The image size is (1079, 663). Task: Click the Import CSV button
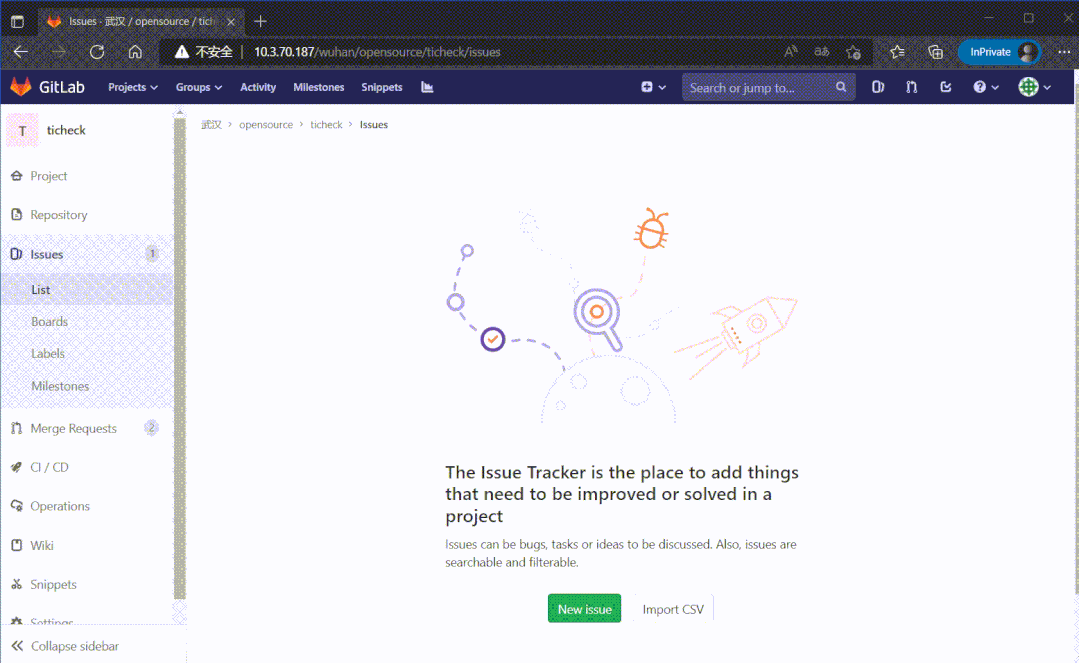[672, 609]
